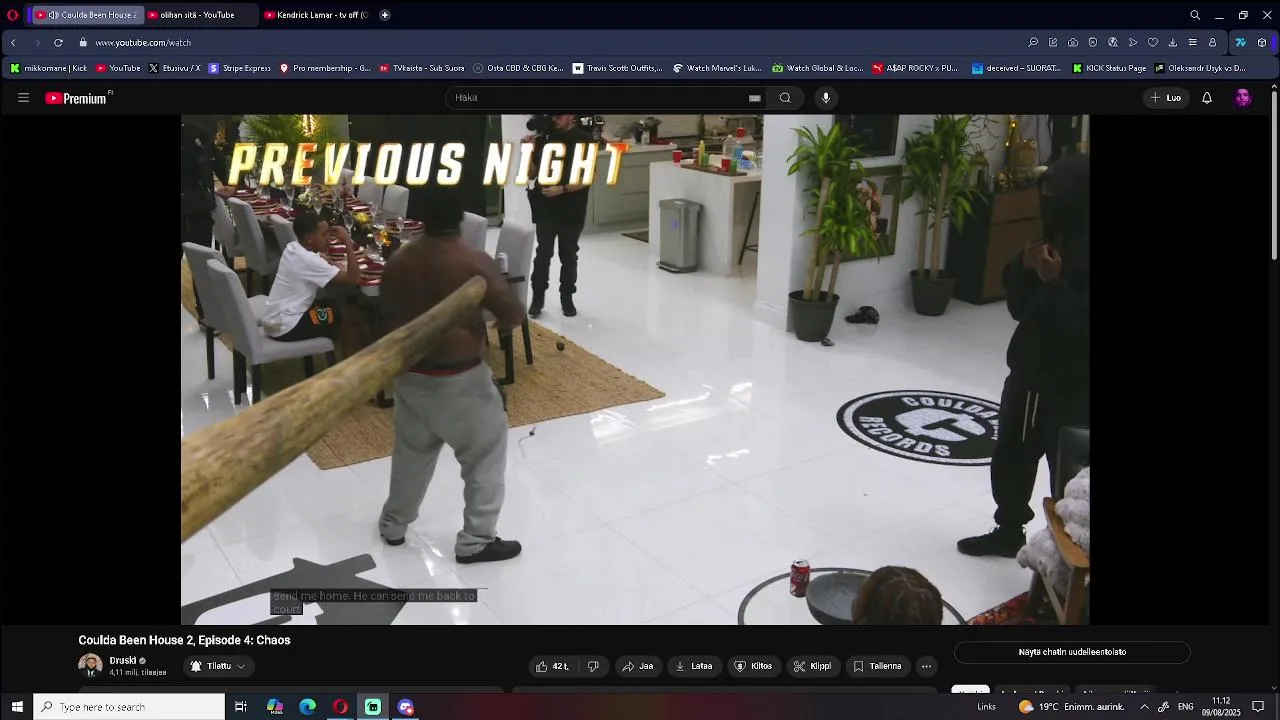Open the YouTube guide hamburger menu

23,98
